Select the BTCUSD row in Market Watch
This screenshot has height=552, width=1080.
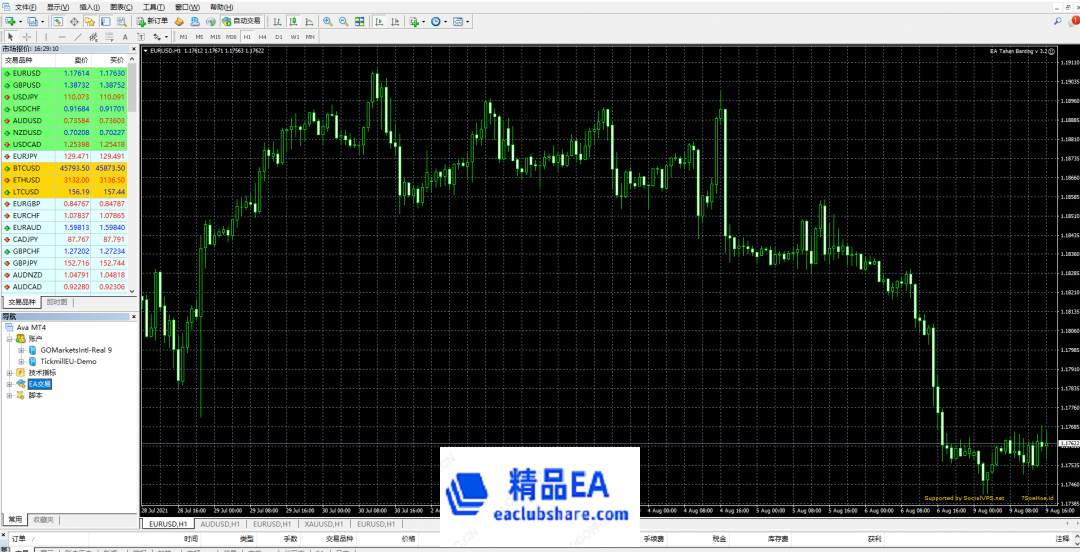(x=65, y=167)
